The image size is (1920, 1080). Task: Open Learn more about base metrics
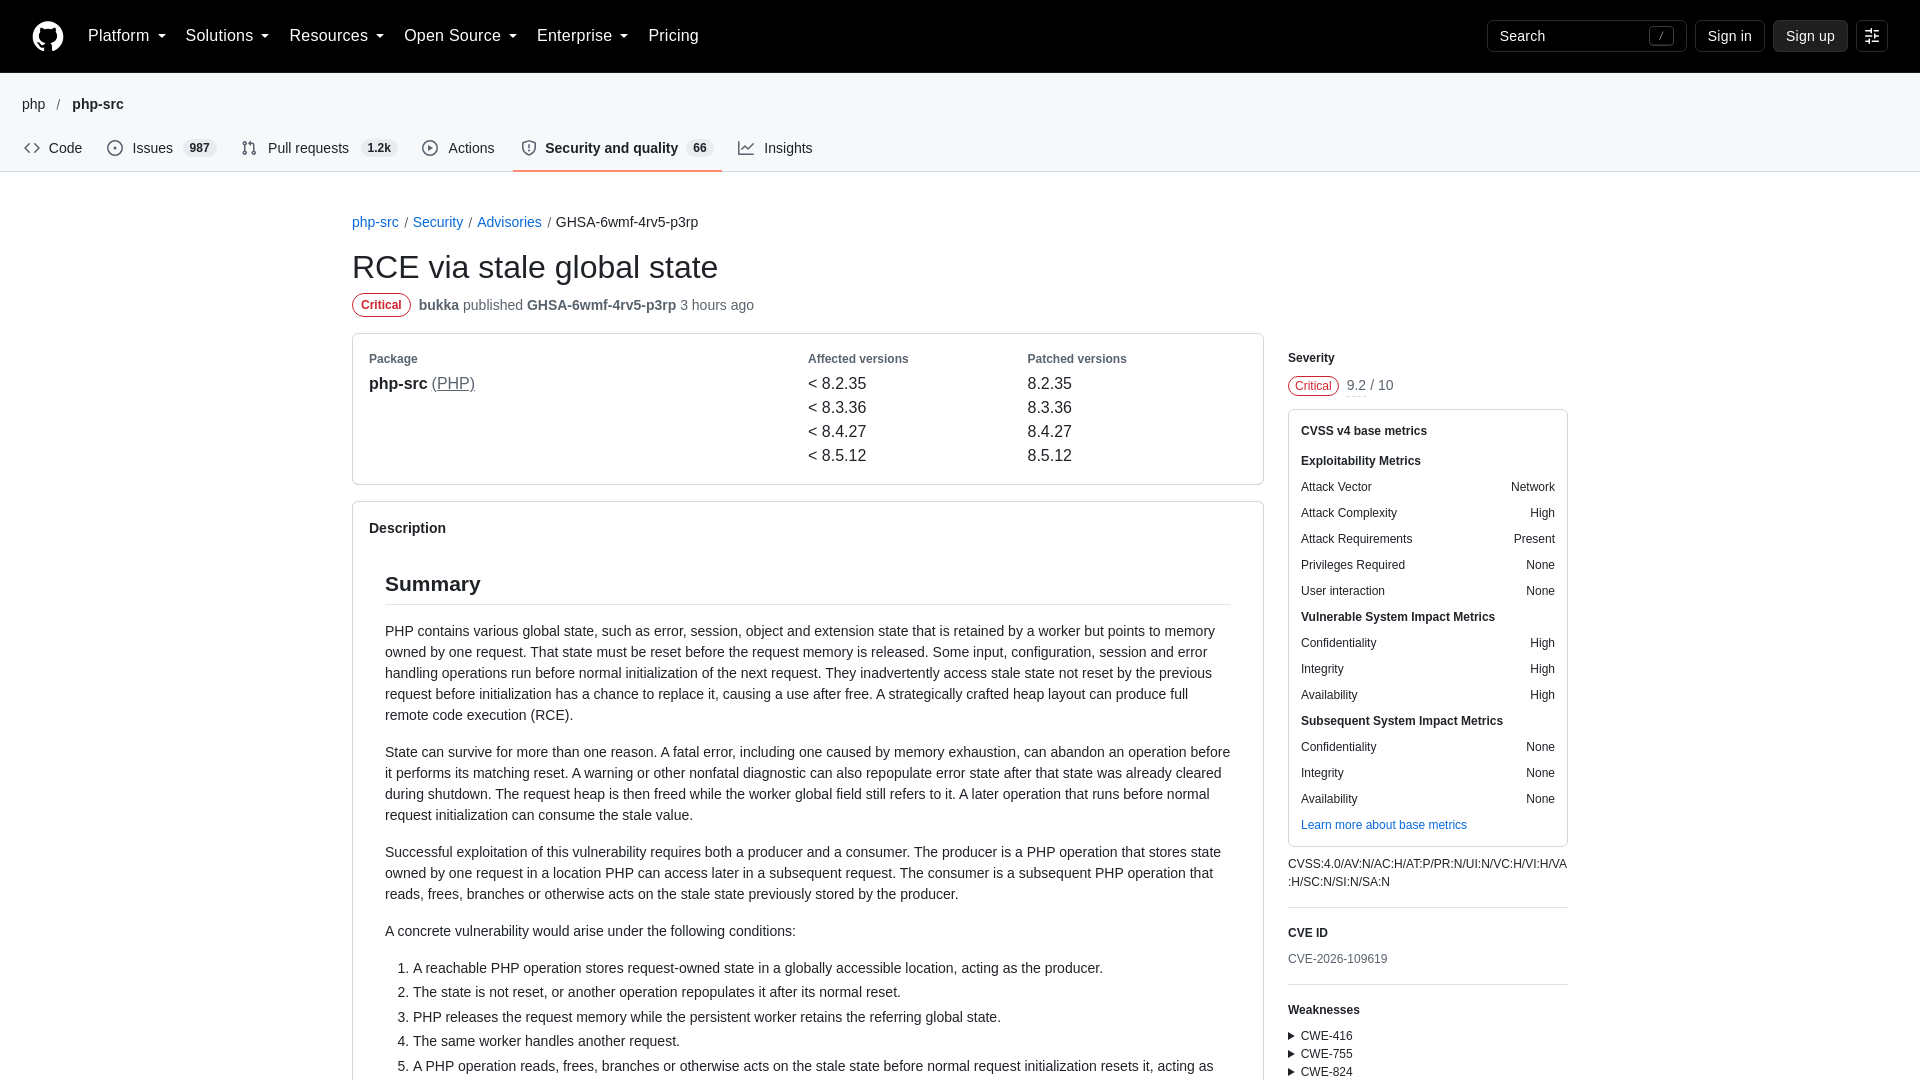(1383, 825)
